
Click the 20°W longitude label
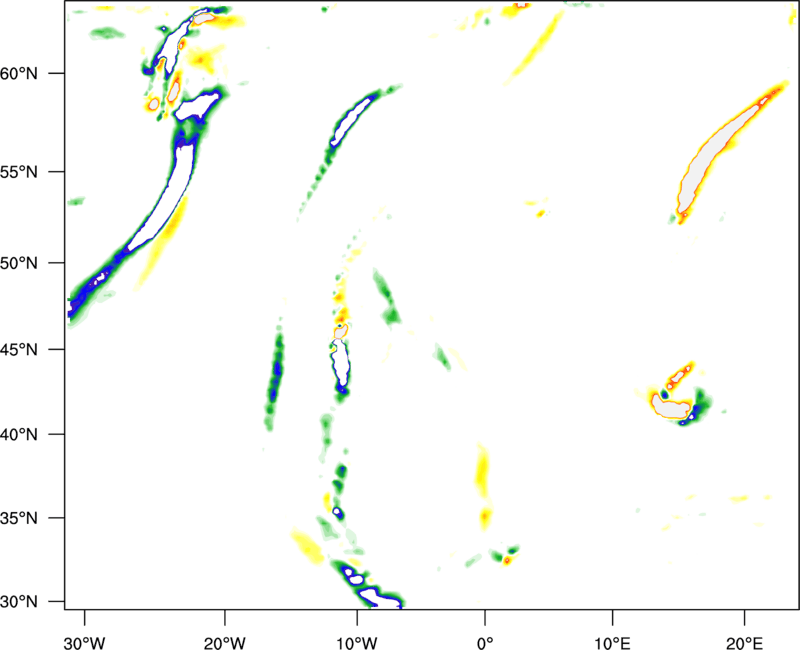point(224,643)
